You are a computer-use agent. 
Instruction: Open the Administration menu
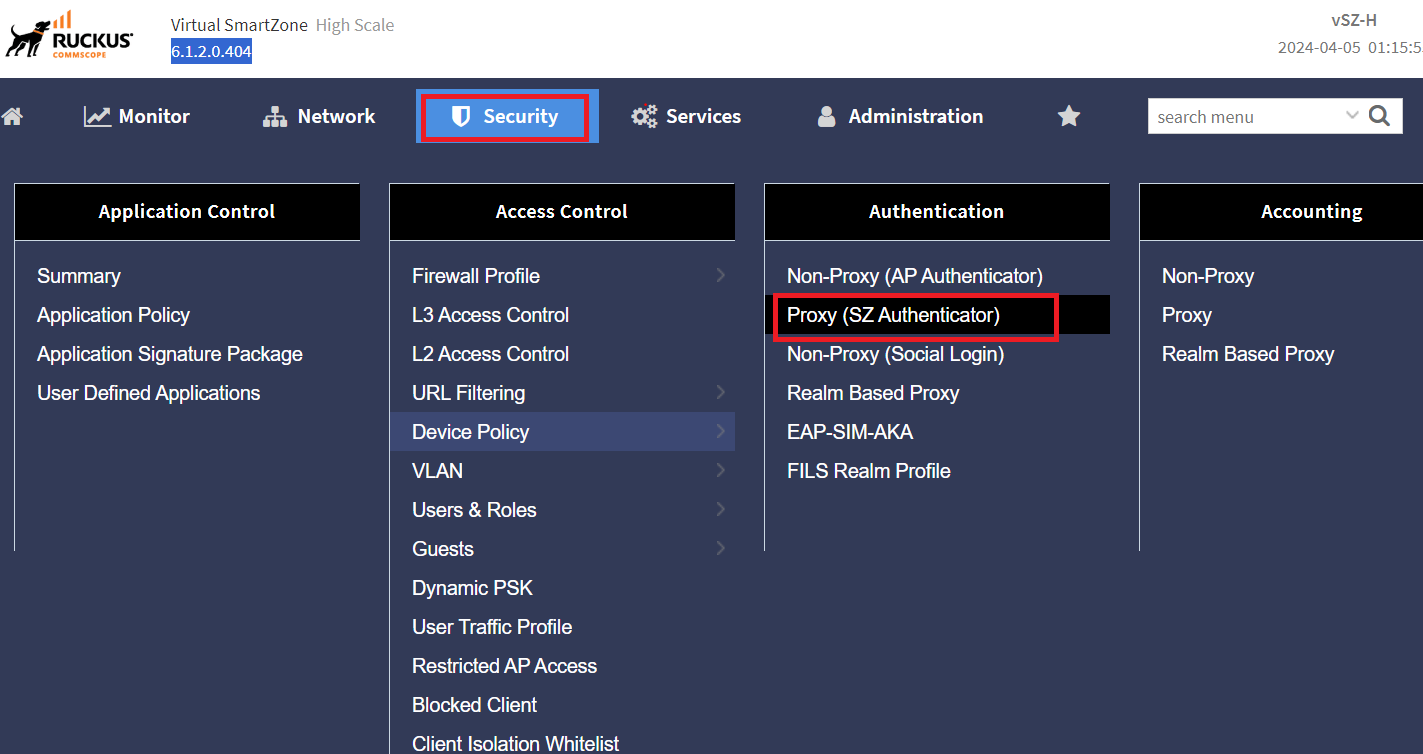coord(900,117)
